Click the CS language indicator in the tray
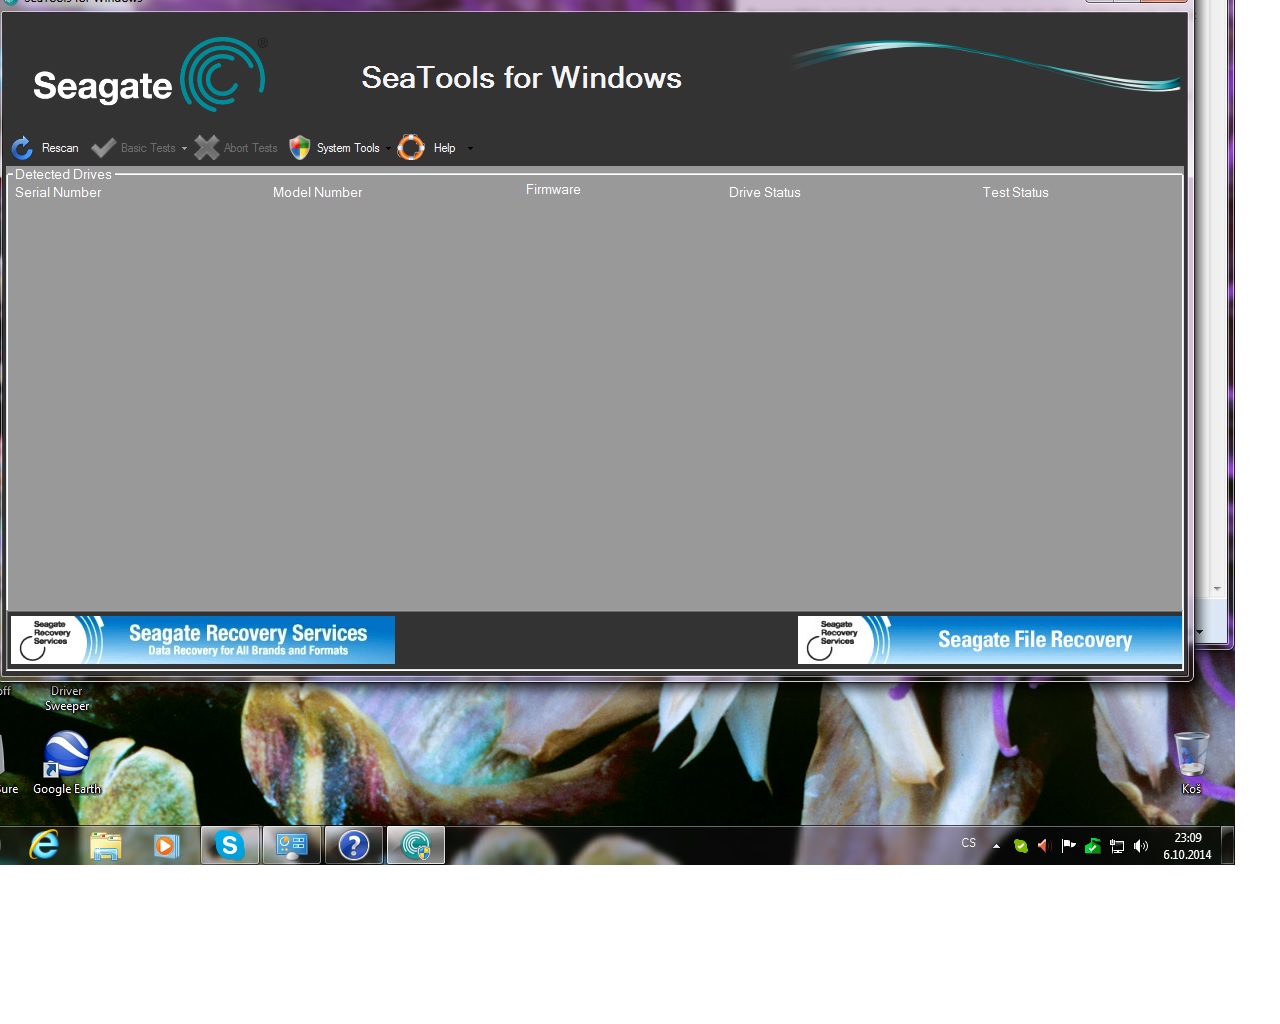The width and height of the screenshot is (1280, 1024). (x=968, y=843)
